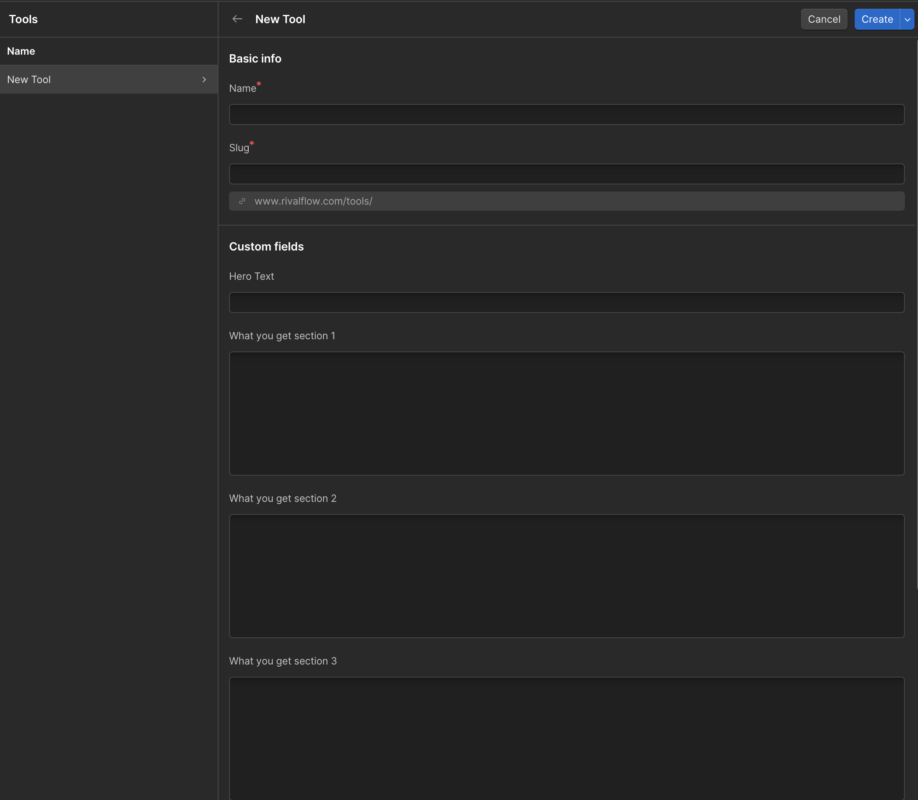918x800 pixels.
Task: Focus the Slug input field
Action: tap(566, 173)
